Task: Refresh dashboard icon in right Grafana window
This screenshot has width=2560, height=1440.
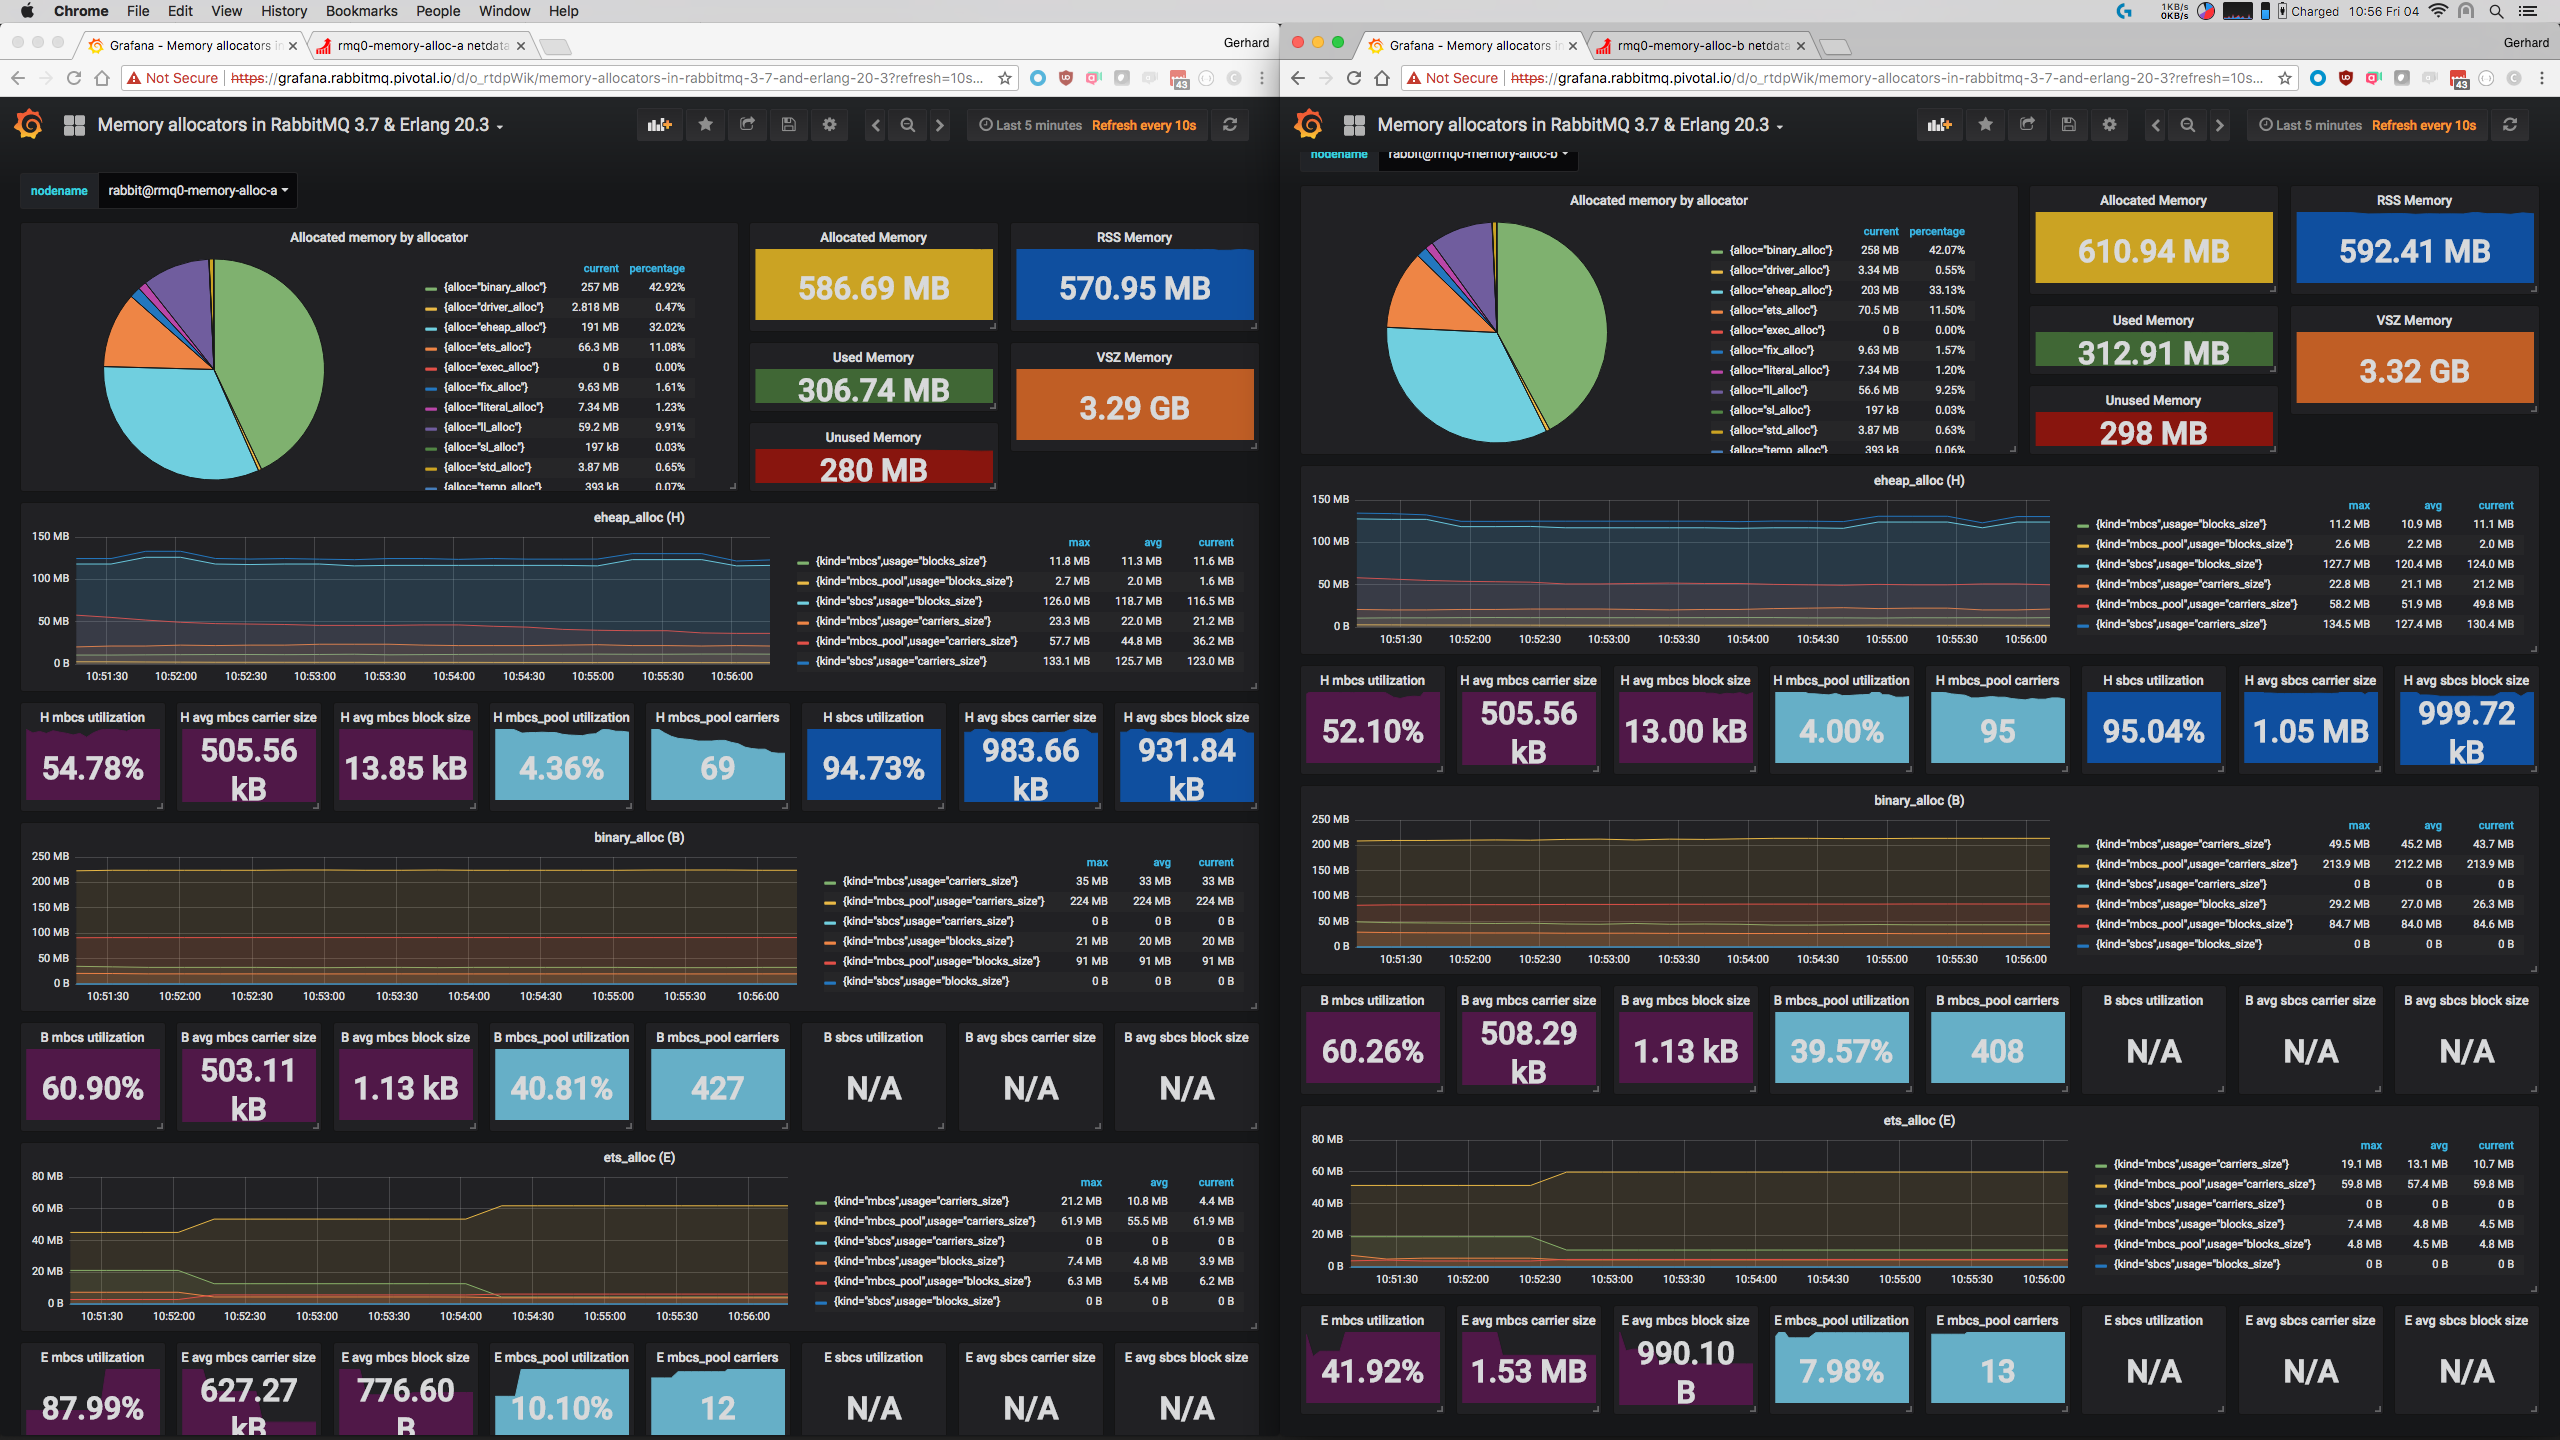Action: click(2510, 125)
